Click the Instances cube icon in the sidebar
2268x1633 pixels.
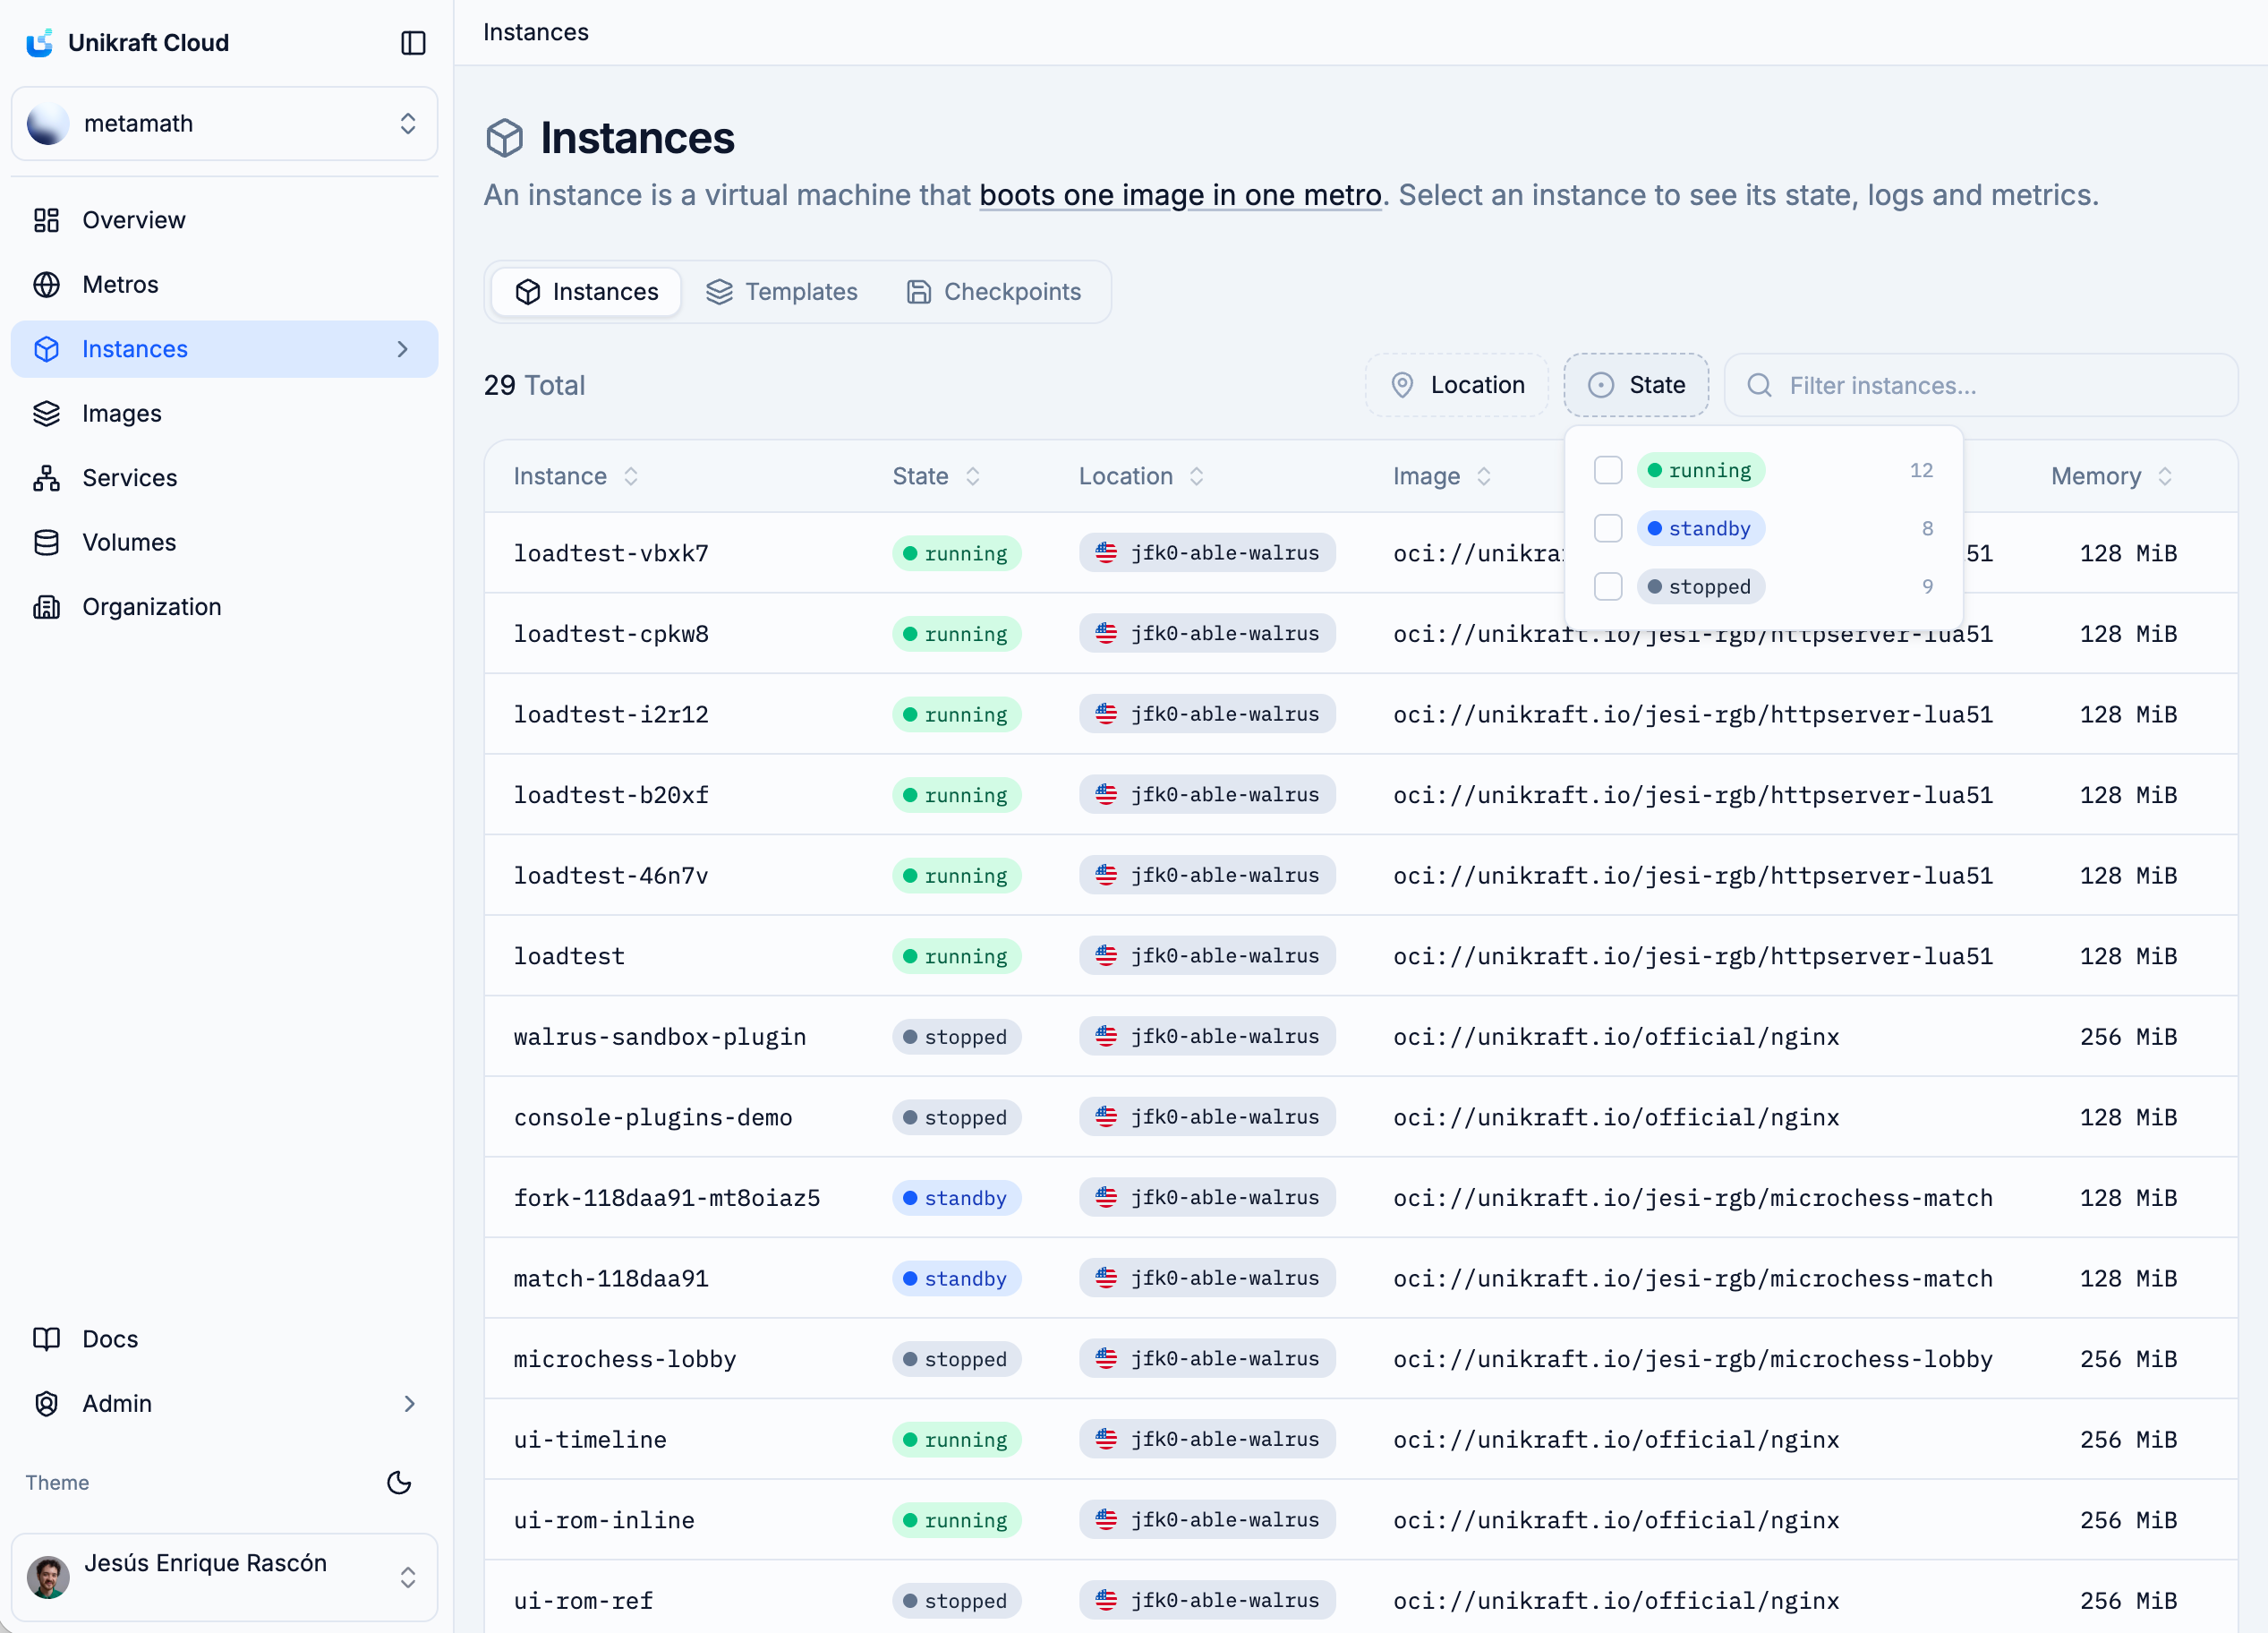47,349
